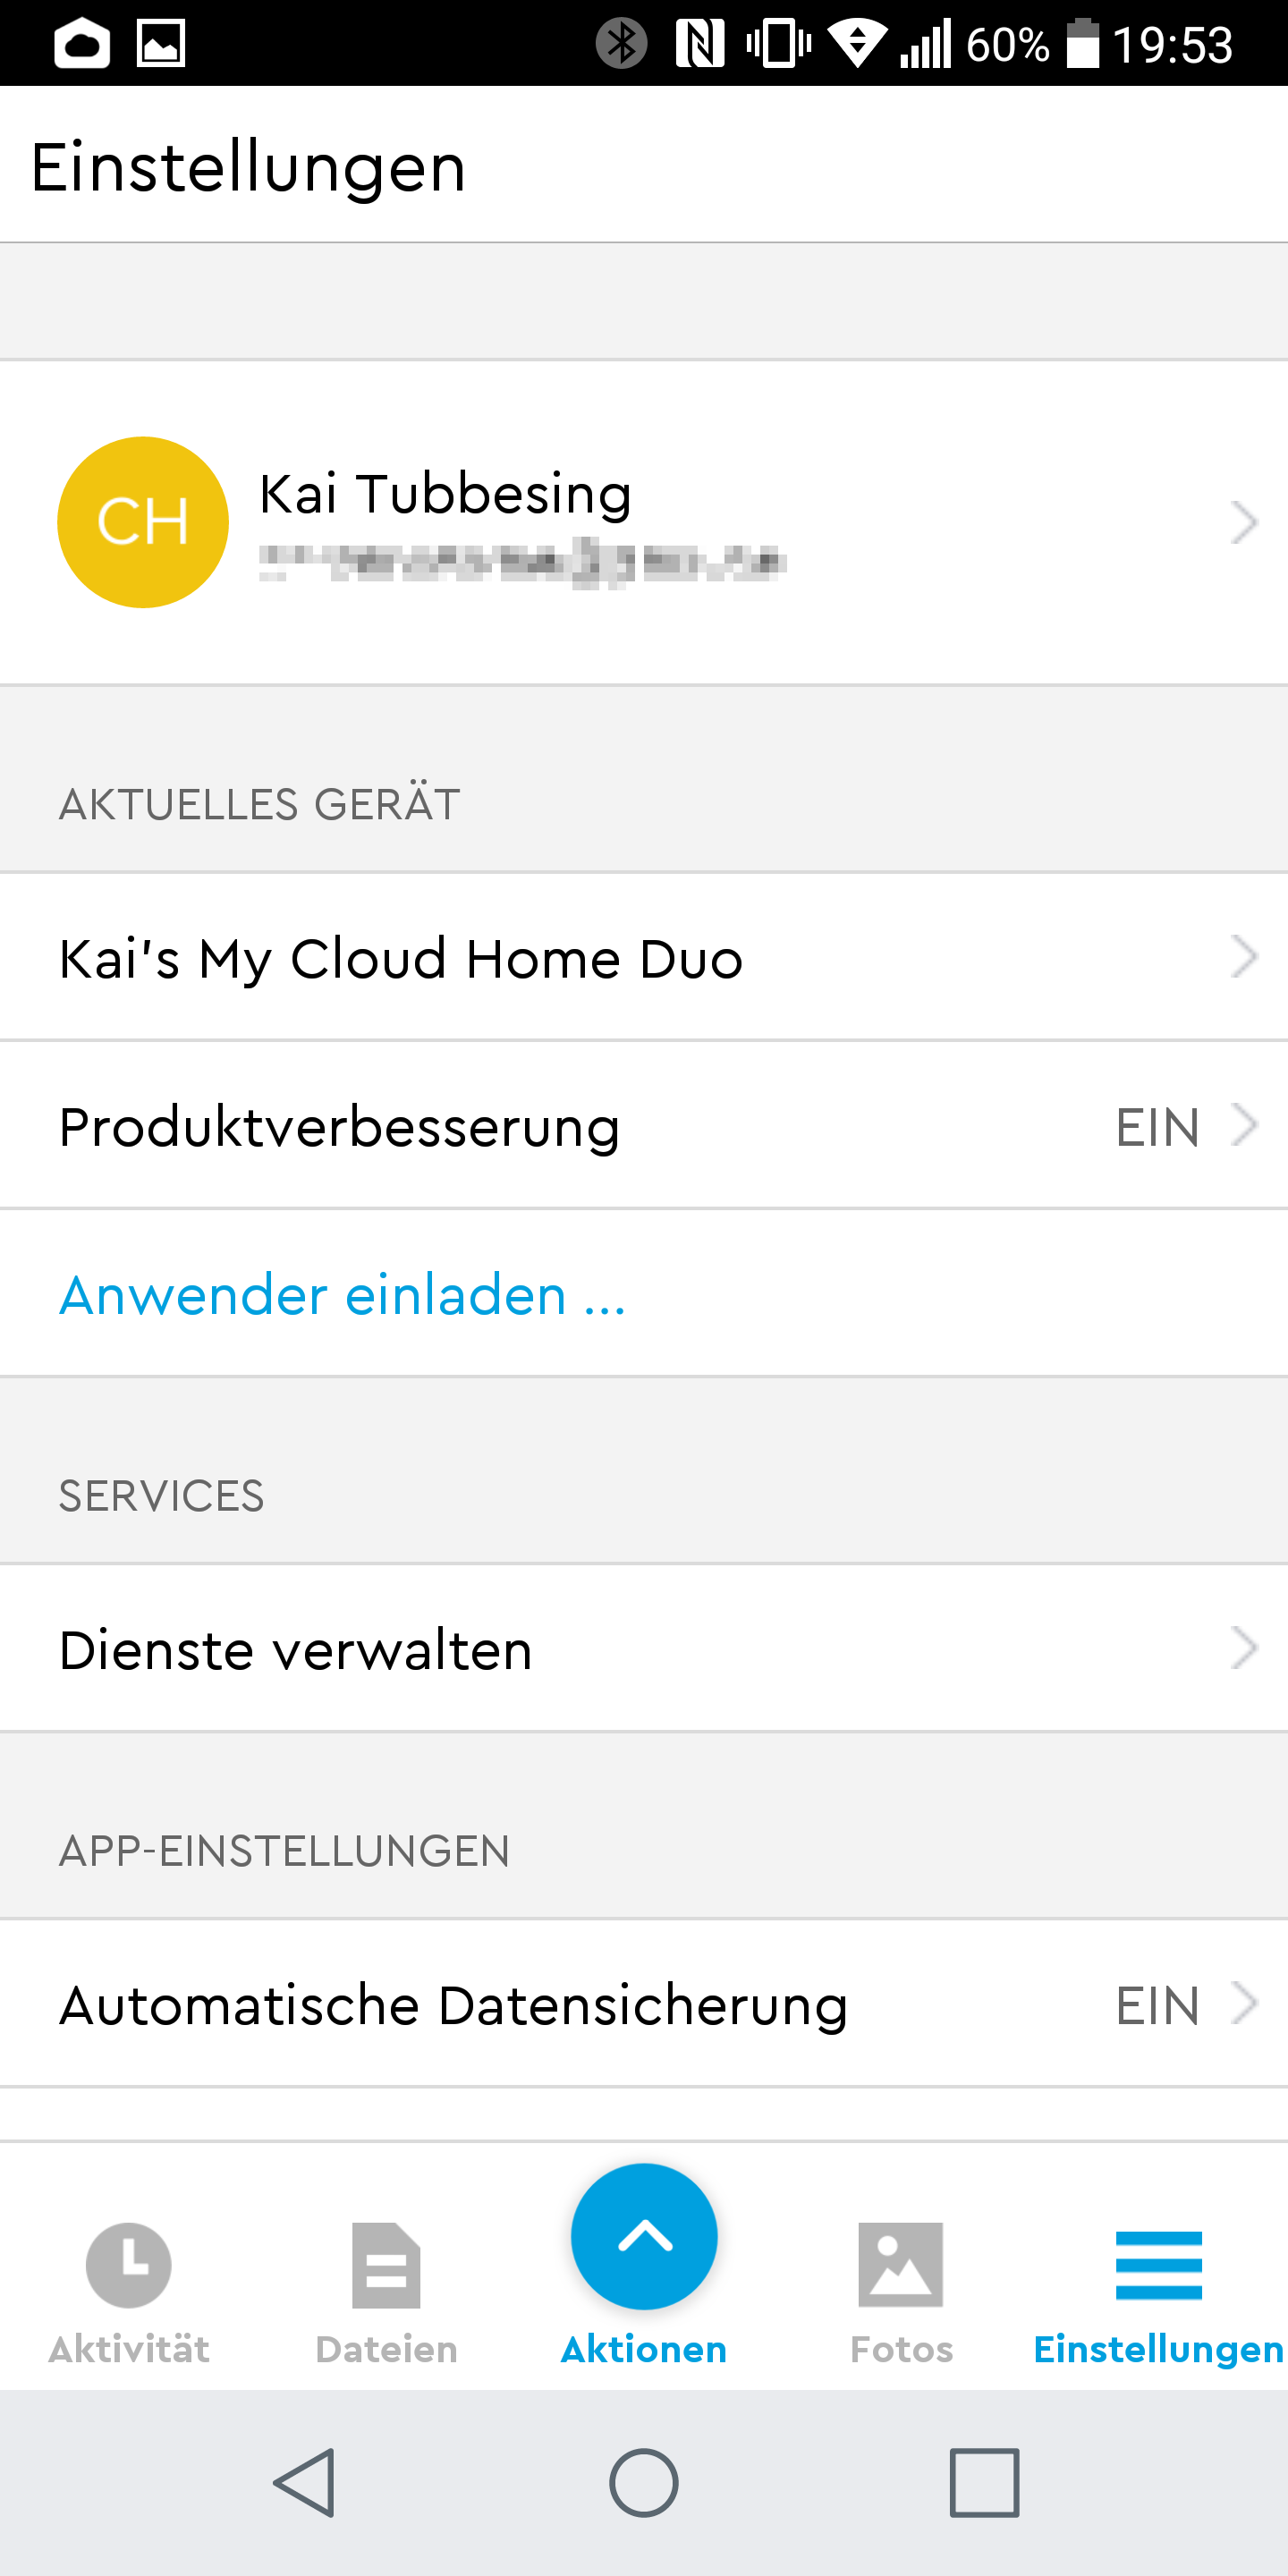The width and height of the screenshot is (1288, 2576).
Task: Switch to the Fotos tab label
Action: [901, 2349]
